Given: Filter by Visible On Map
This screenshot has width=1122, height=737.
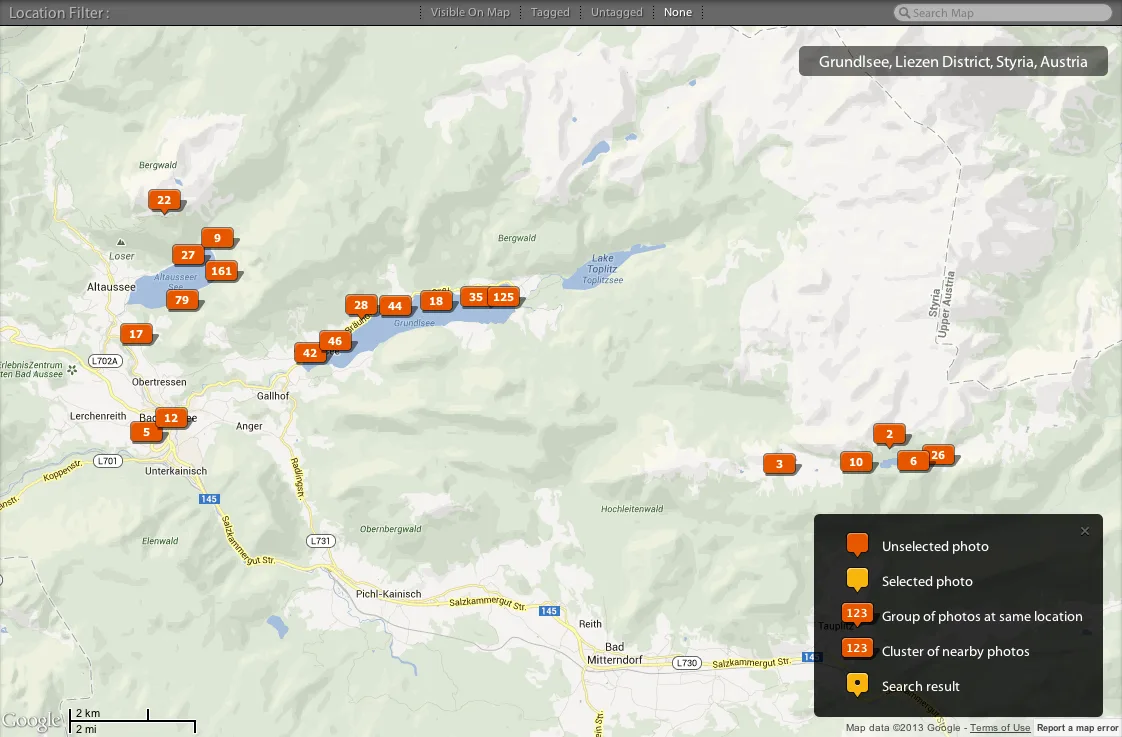Looking at the screenshot, I should click(x=470, y=12).
